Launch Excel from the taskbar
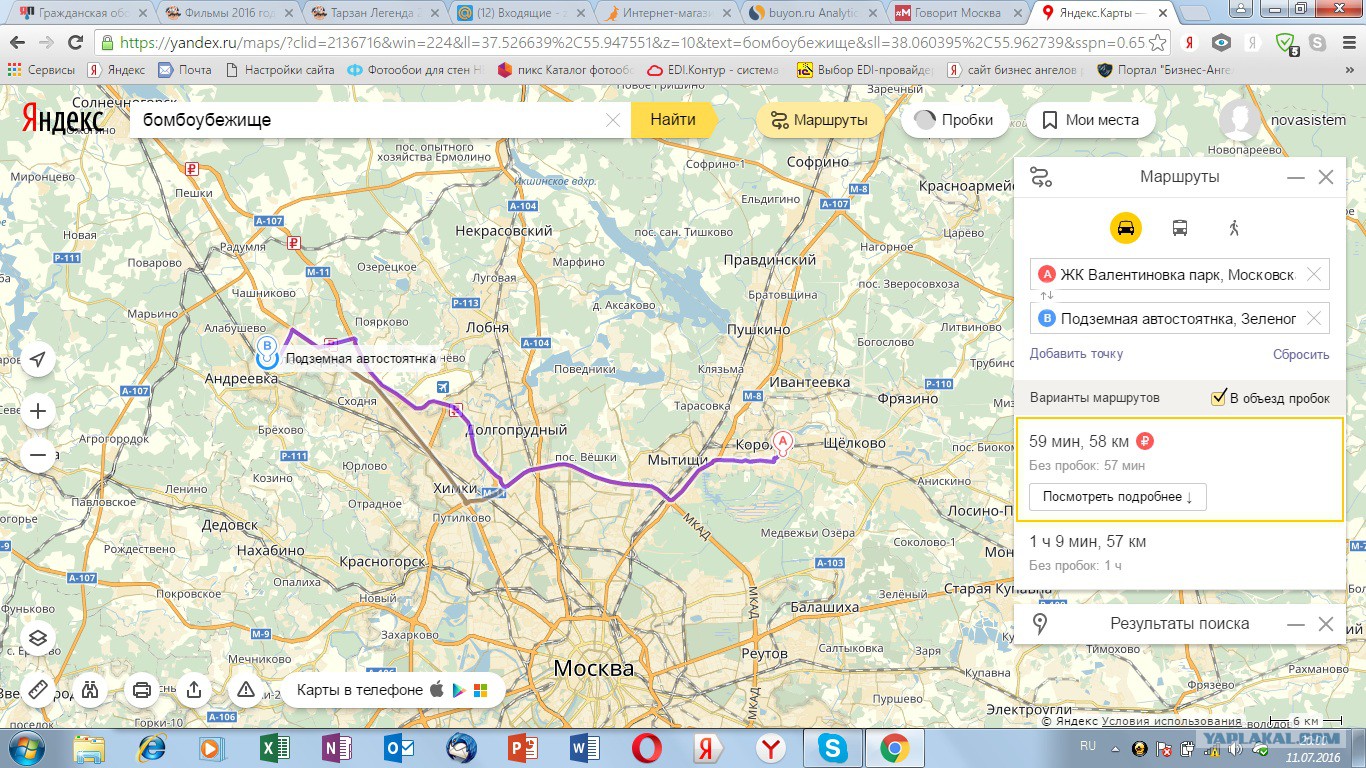Image resolution: width=1366 pixels, height=768 pixels. (x=274, y=748)
